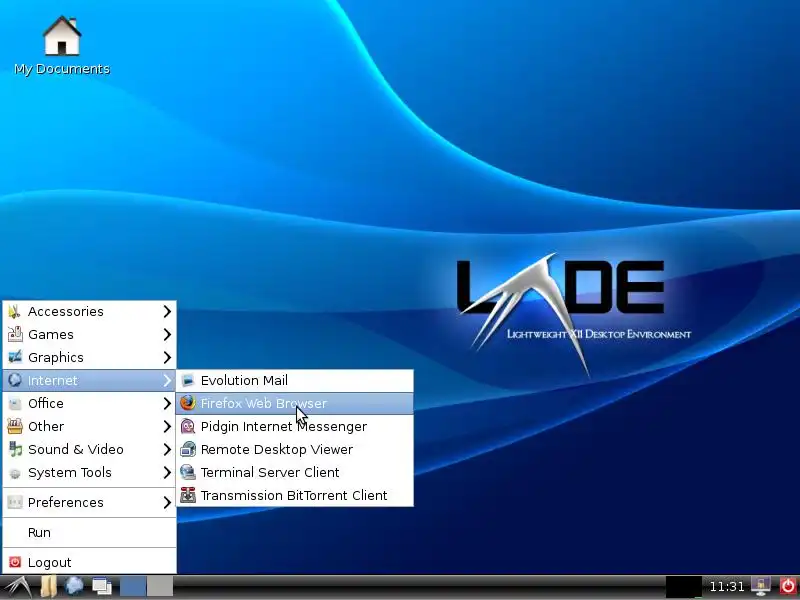
Task: Click the Firefox icon in the submenu
Action: coord(188,403)
